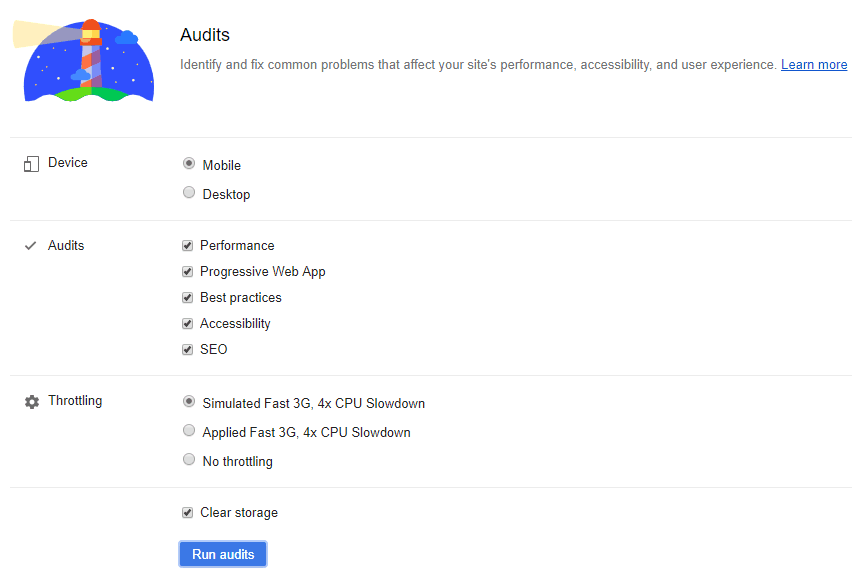Select the Desktop device option
This screenshot has height=572, width=853.
coord(189,193)
